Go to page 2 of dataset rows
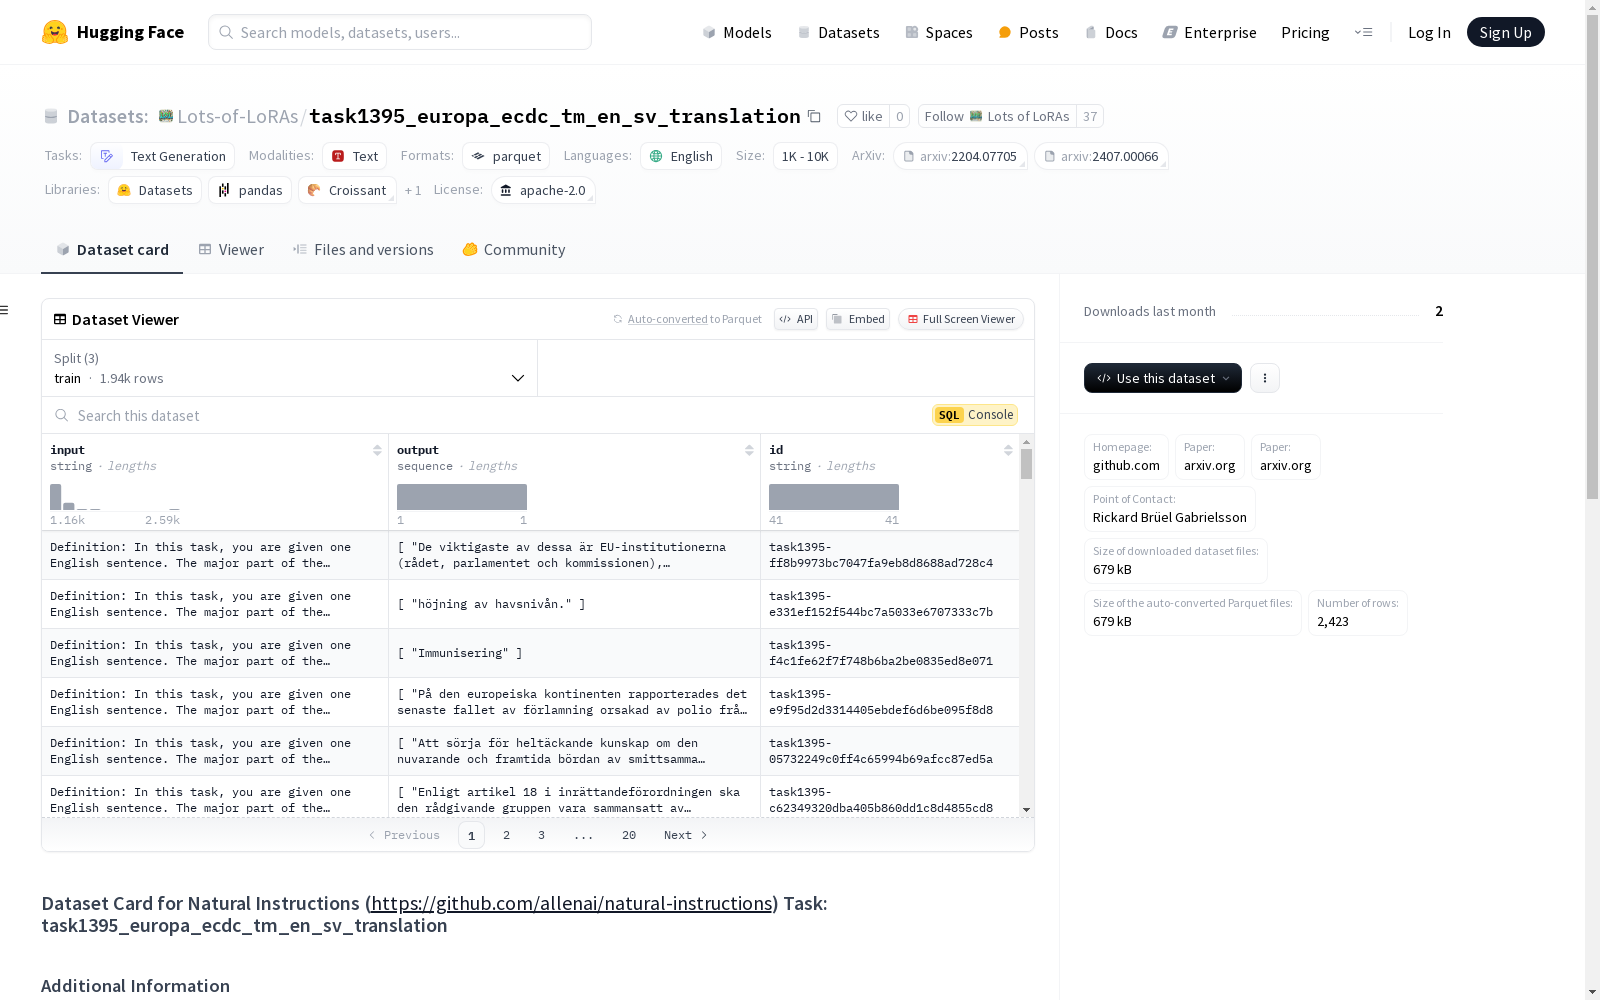Screen dimensions: 1600x1000 [507, 835]
